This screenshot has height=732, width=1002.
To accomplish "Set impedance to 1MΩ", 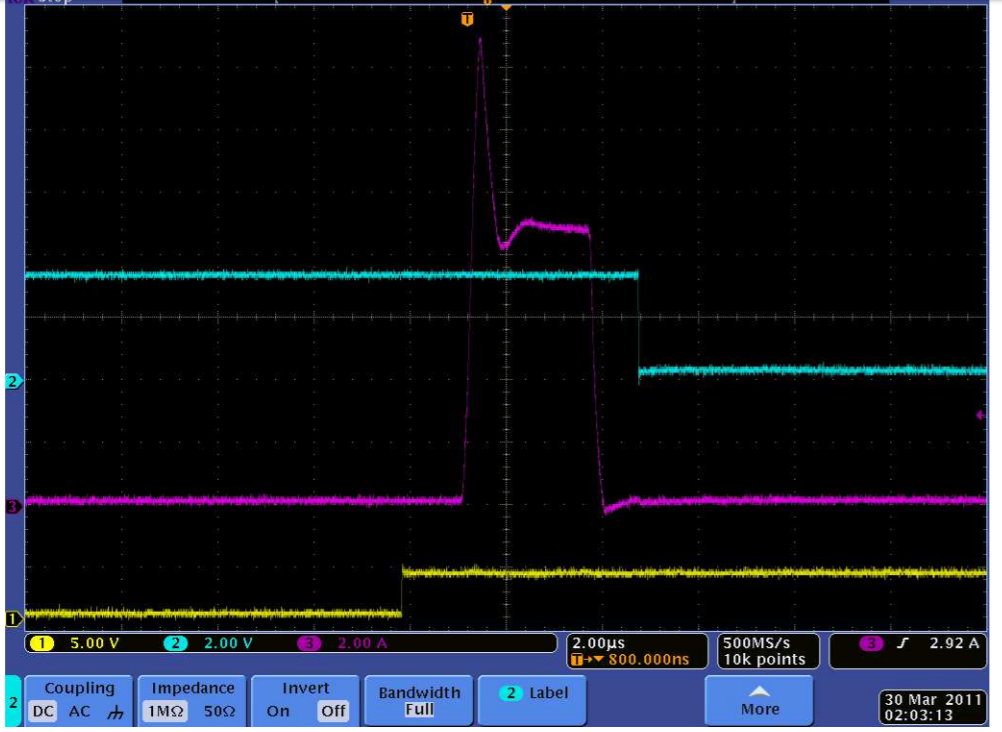I will coord(165,711).
